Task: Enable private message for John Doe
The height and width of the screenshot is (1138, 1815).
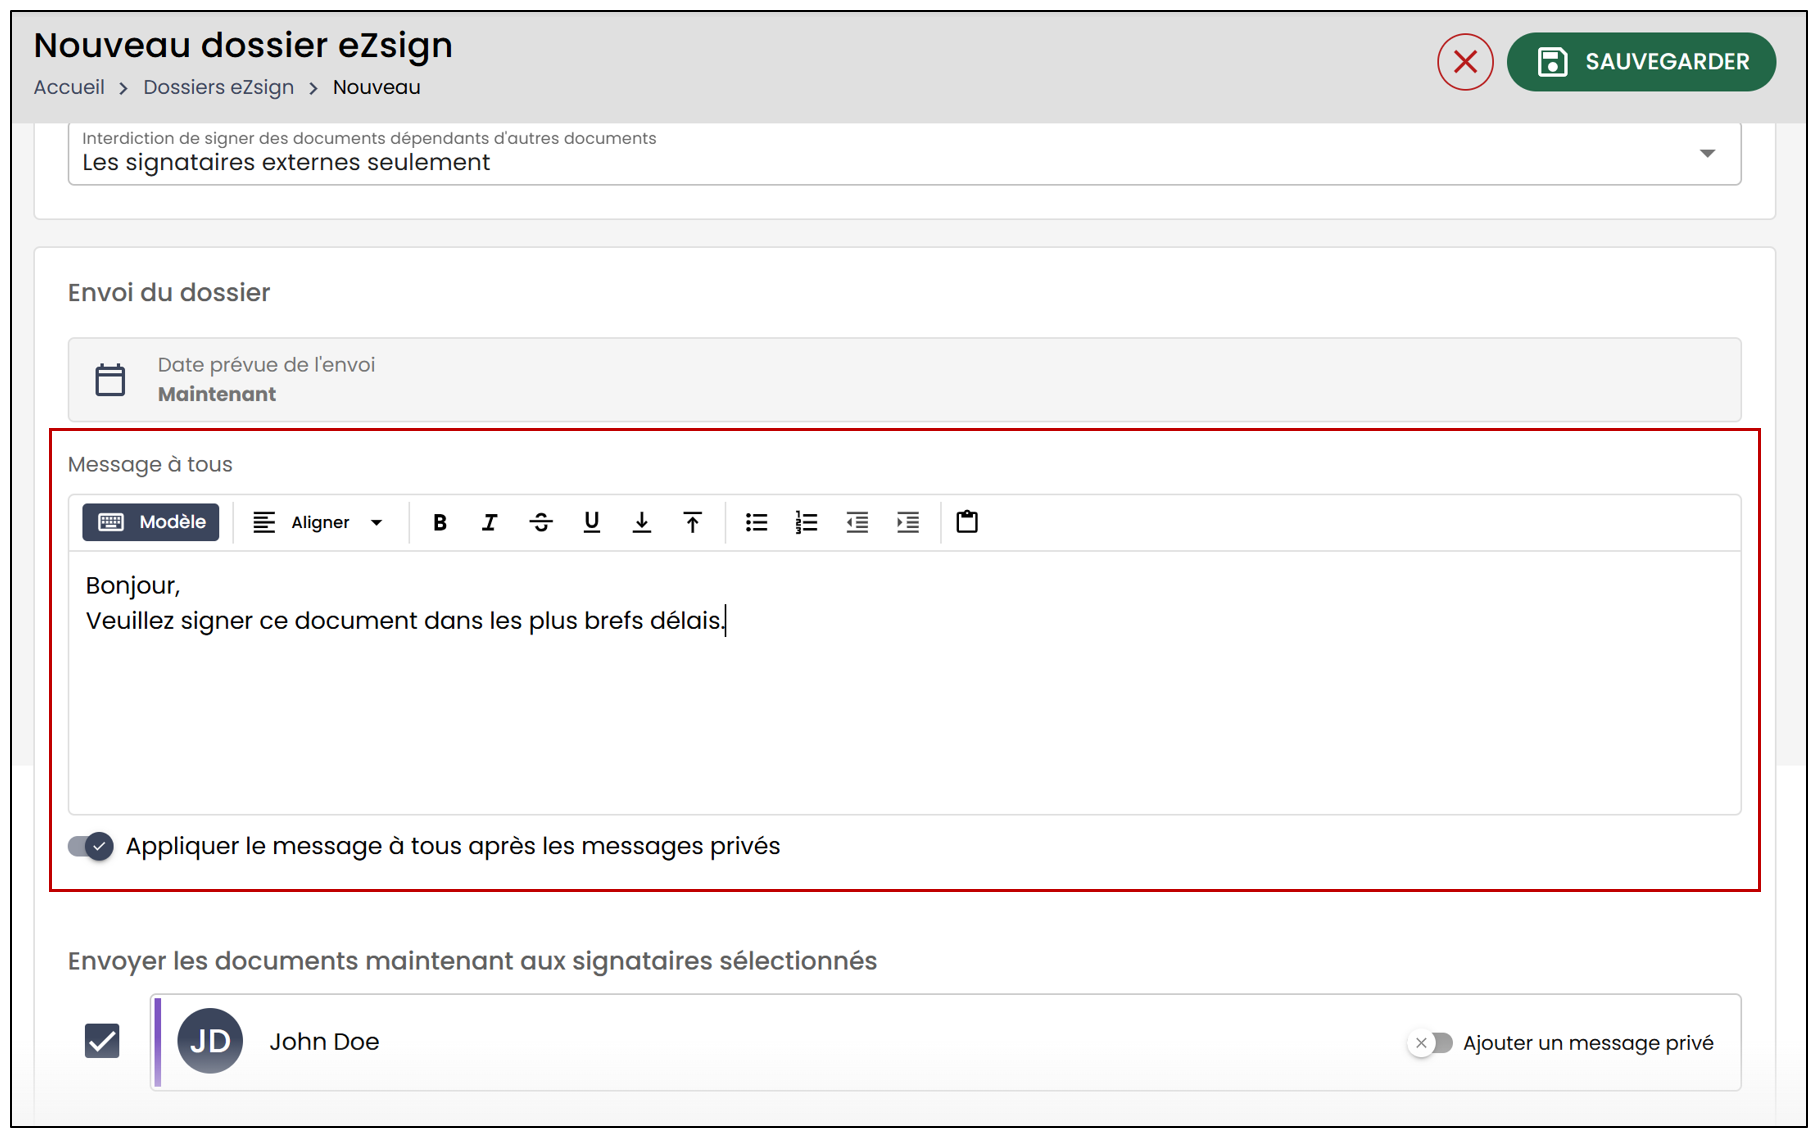Action: (1430, 1043)
